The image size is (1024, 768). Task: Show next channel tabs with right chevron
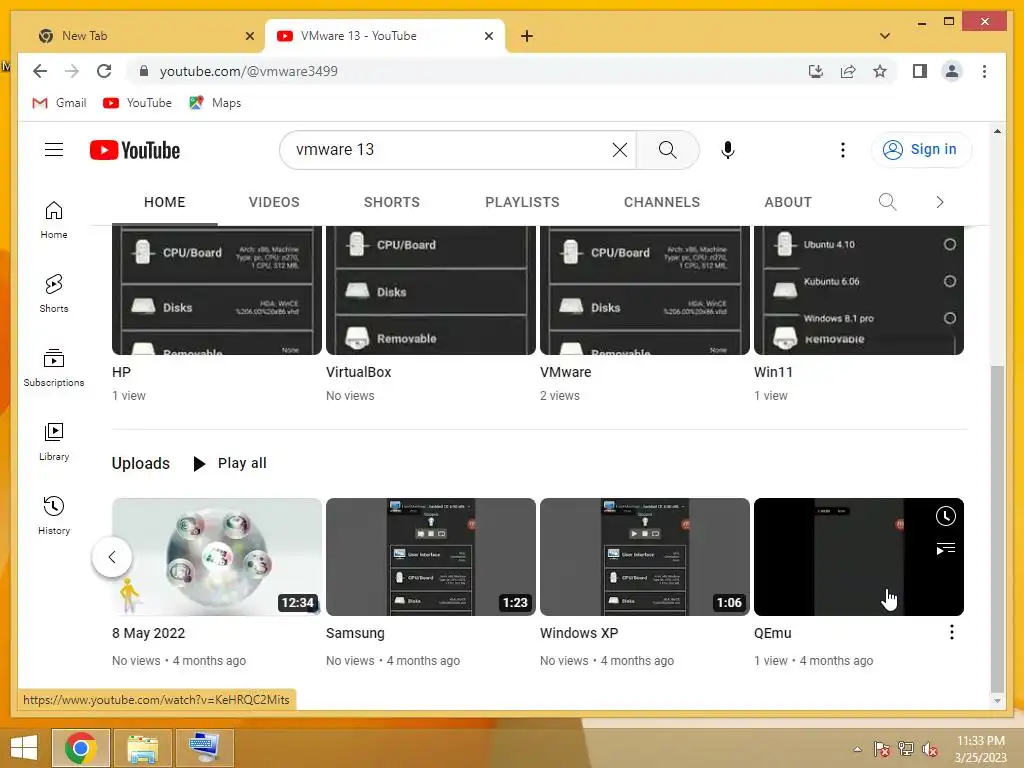(x=940, y=202)
